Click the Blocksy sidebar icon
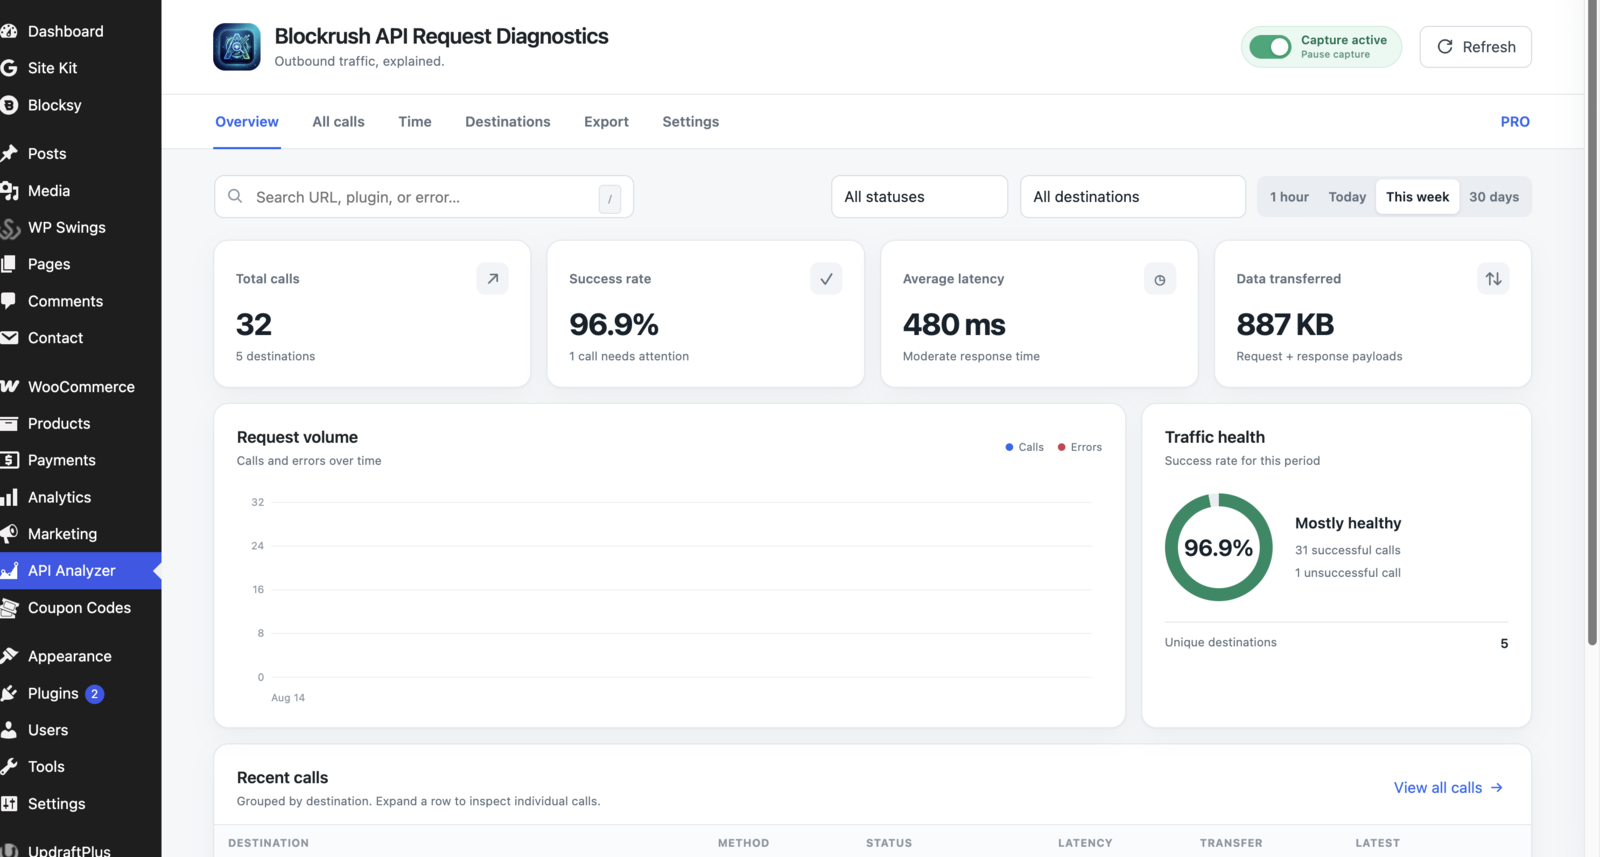1600x857 pixels. click(9, 105)
